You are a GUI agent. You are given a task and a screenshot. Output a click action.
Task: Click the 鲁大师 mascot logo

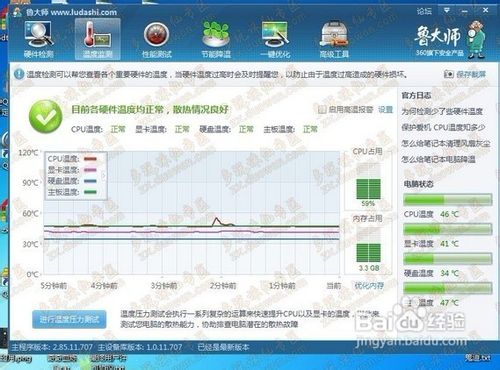tap(477, 39)
